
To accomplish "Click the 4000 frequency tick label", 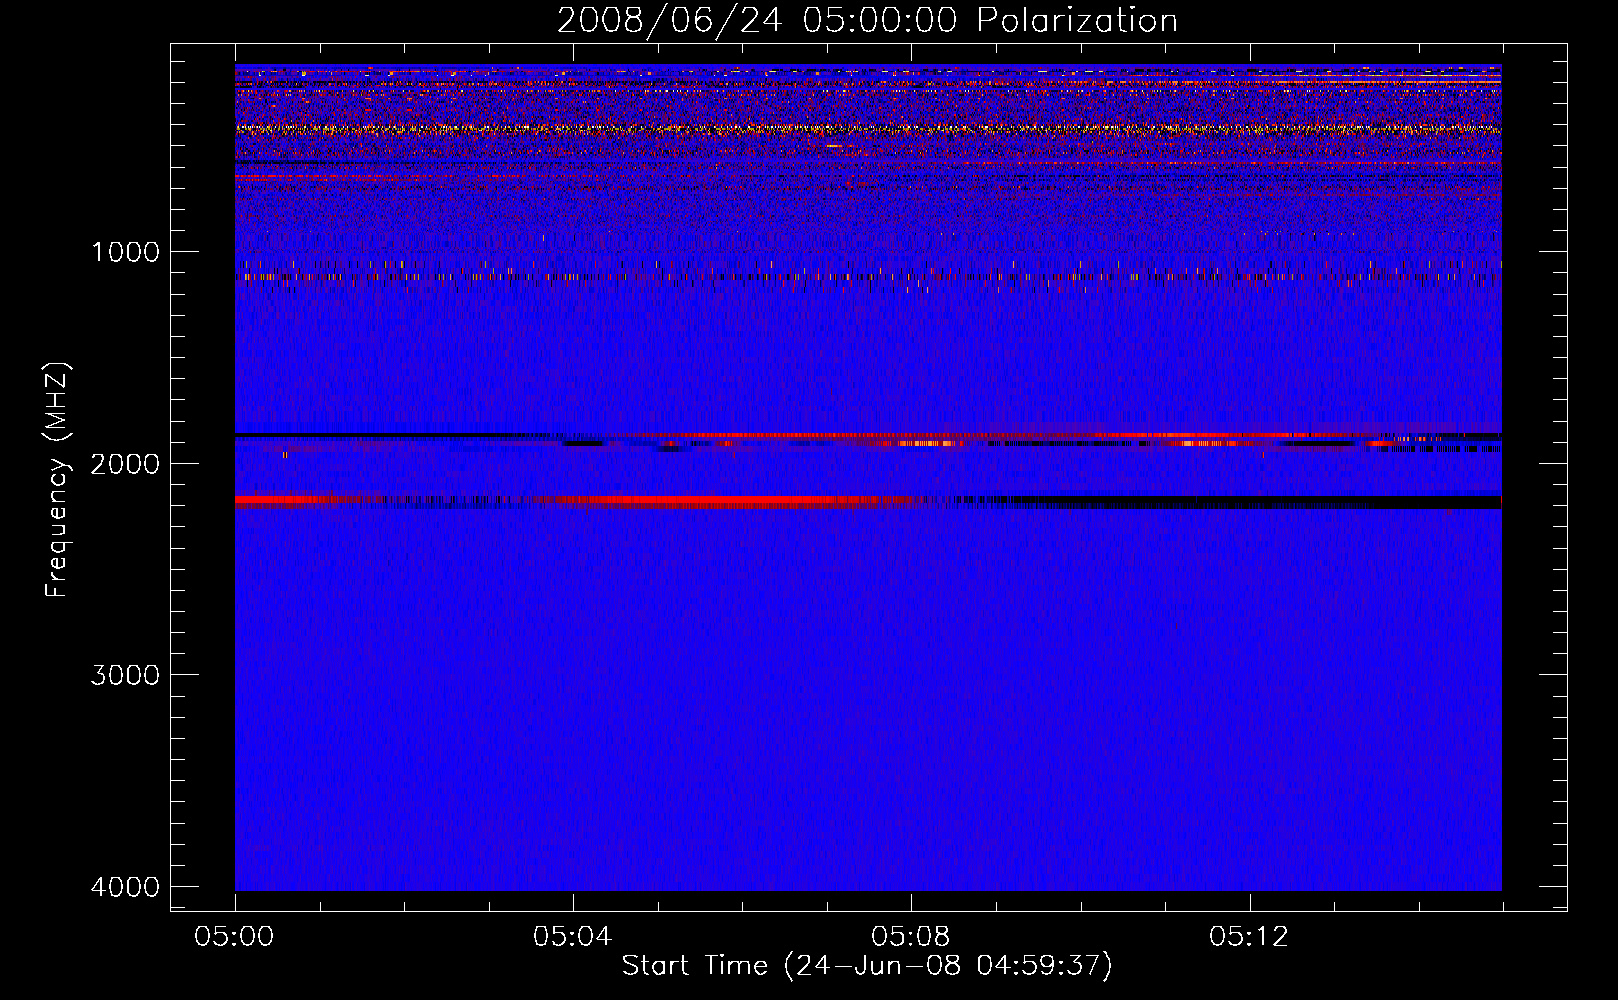I will click(125, 886).
